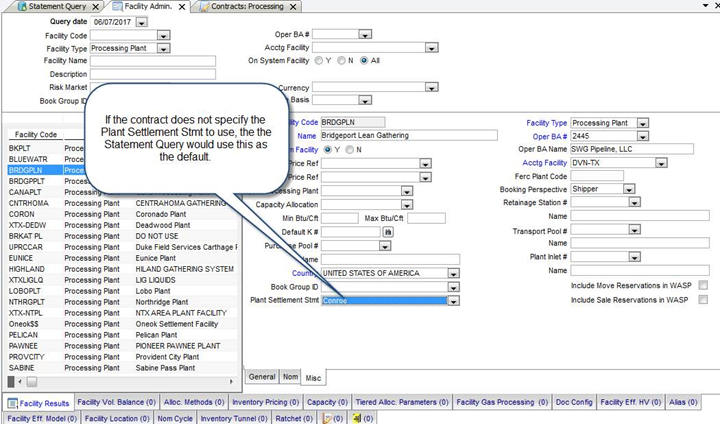
Task: Enable Include Move Reservations in WASP
Action: 701,285
